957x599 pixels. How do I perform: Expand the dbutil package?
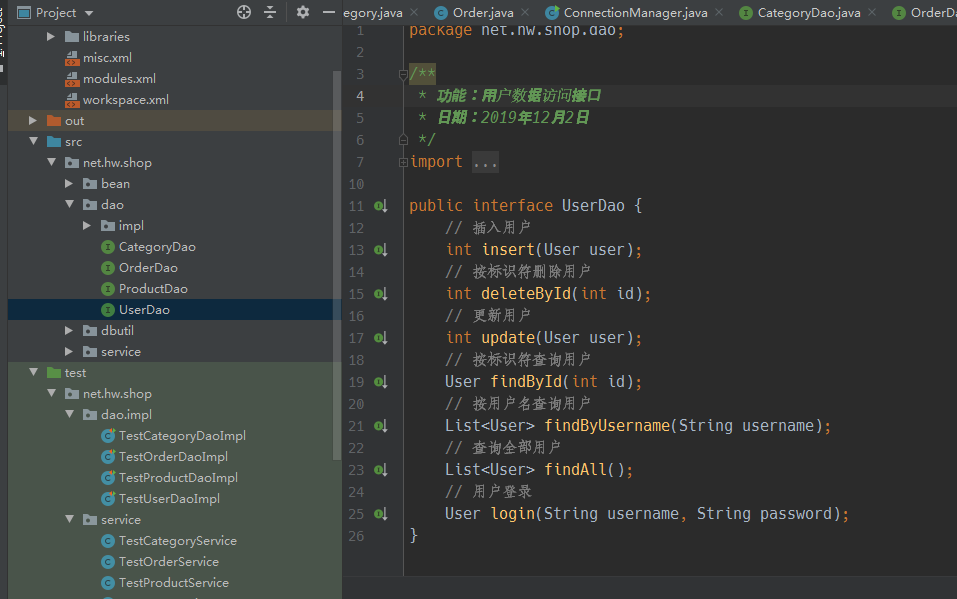pos(69,330)
